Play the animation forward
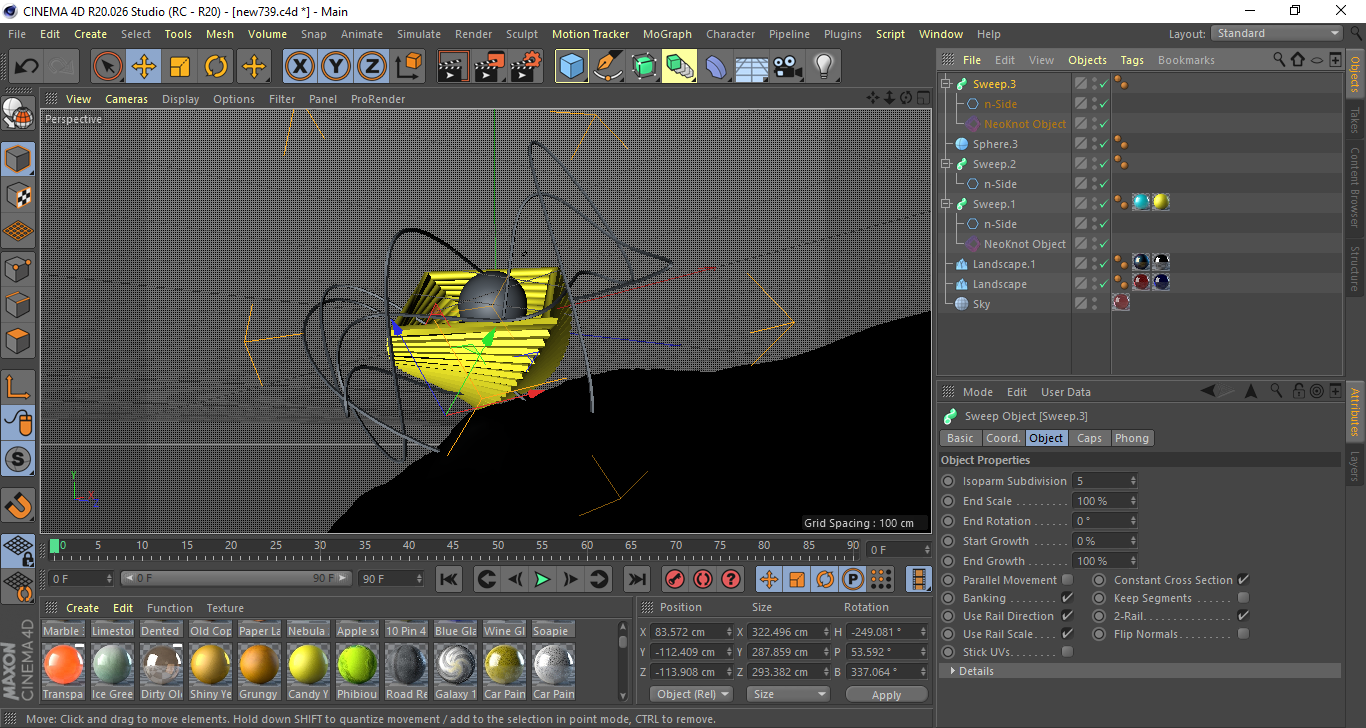Screen dimensions: 1366x728 tap(542, 579)
